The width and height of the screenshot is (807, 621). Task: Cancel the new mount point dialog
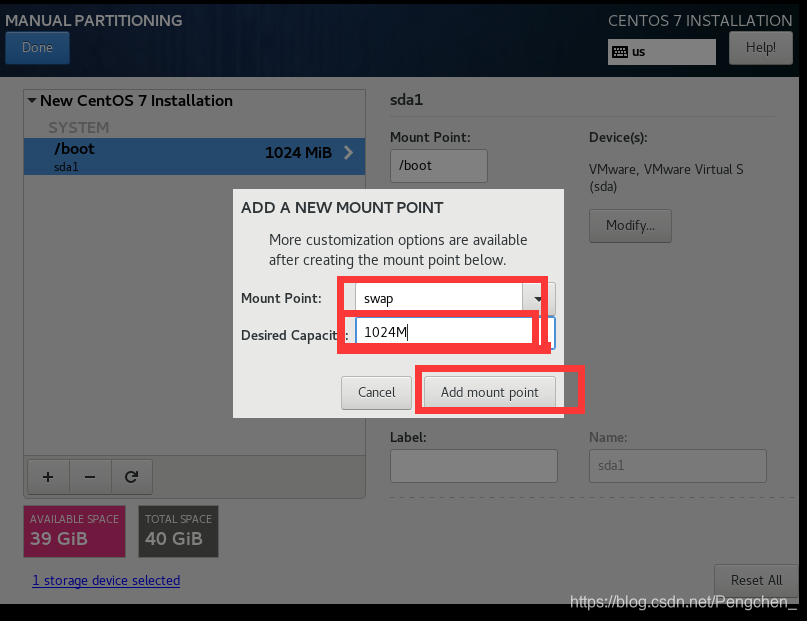point(376,393)
